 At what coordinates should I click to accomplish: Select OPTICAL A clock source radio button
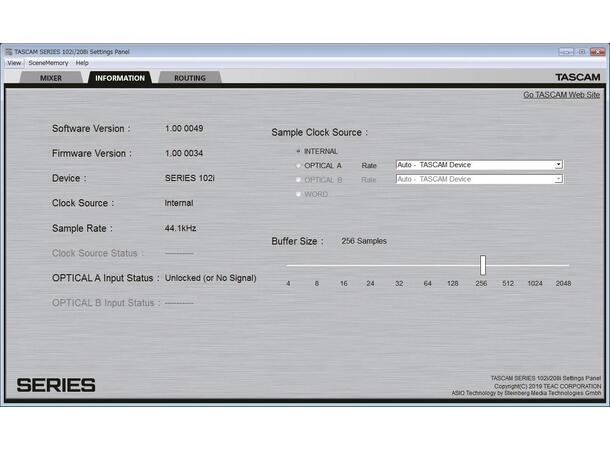coord(299,166)
